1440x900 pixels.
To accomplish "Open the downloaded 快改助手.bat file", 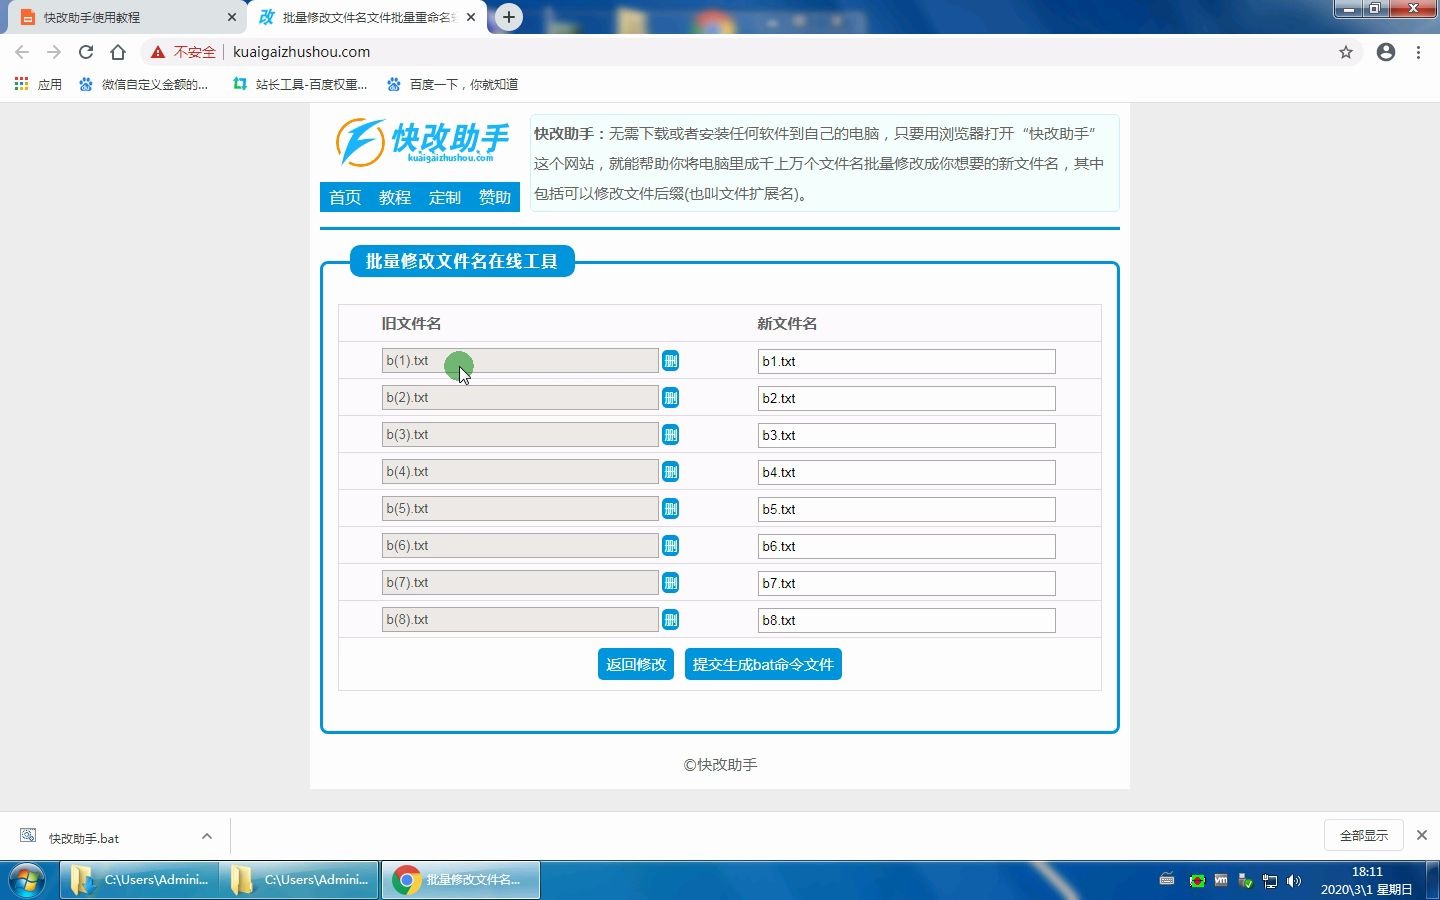I will click(x=84, y=838).
